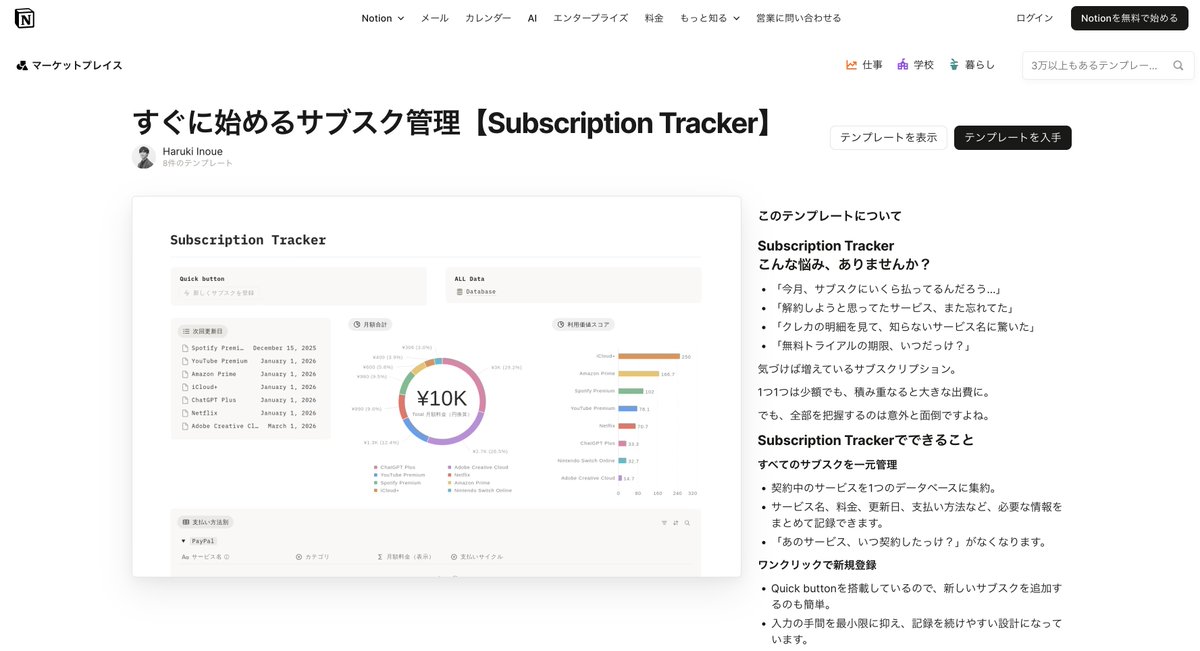
Task: Click すべてのサブスクを一元管理 subheading
Action: point(827,465)
